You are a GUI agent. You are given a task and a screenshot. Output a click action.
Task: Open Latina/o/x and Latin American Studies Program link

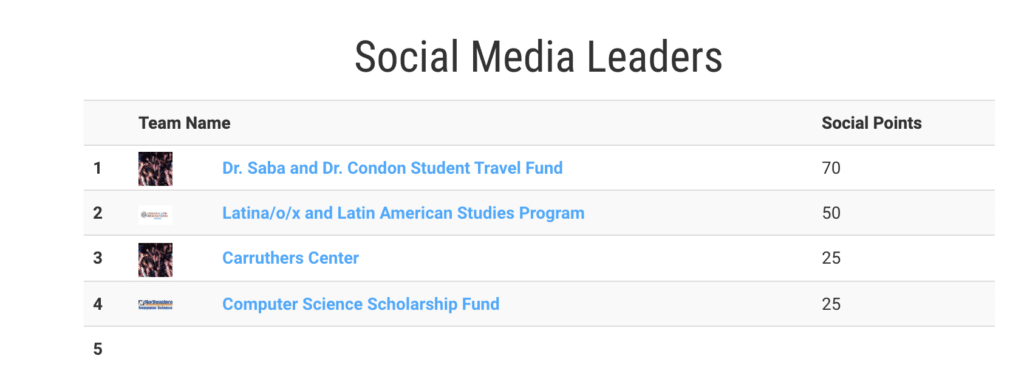pos(403,214)
